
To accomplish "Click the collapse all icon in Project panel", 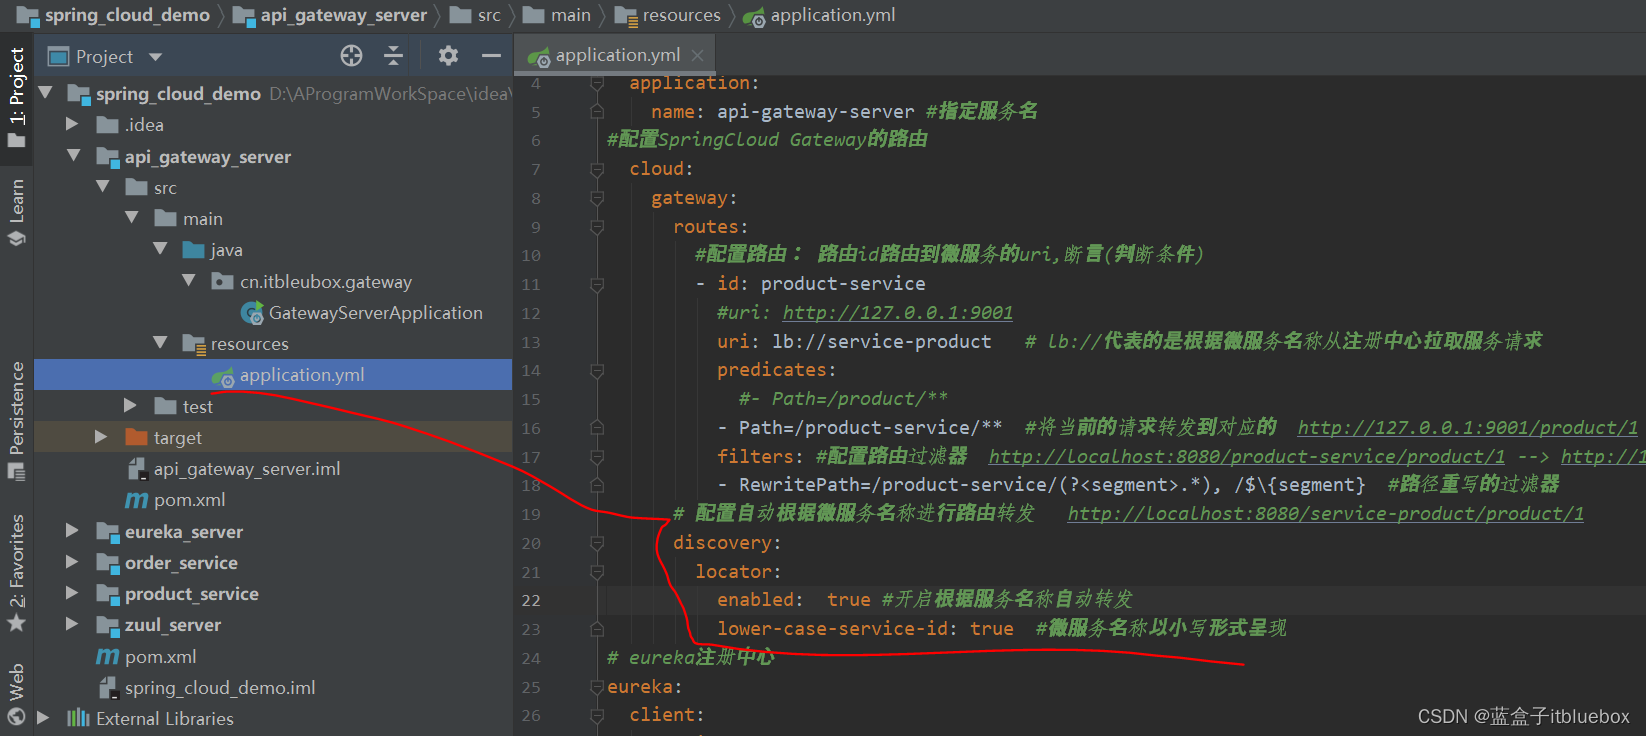I will coord(394,56).
